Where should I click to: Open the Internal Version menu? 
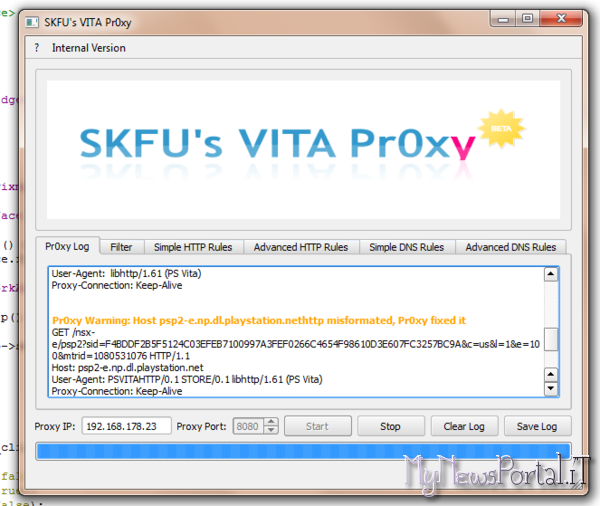(89, 48)
